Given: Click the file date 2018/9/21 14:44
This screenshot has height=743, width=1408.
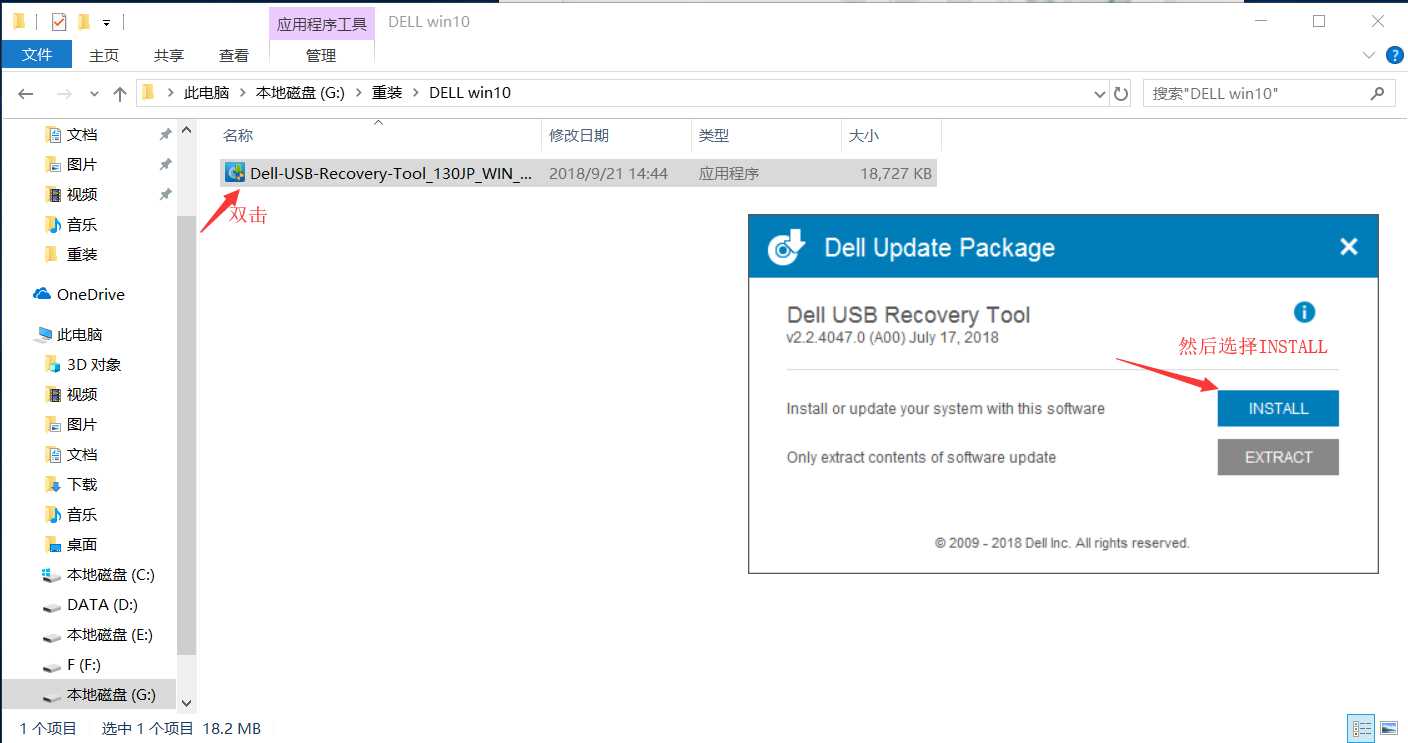Looking at the screenshot, I should 608,173.
